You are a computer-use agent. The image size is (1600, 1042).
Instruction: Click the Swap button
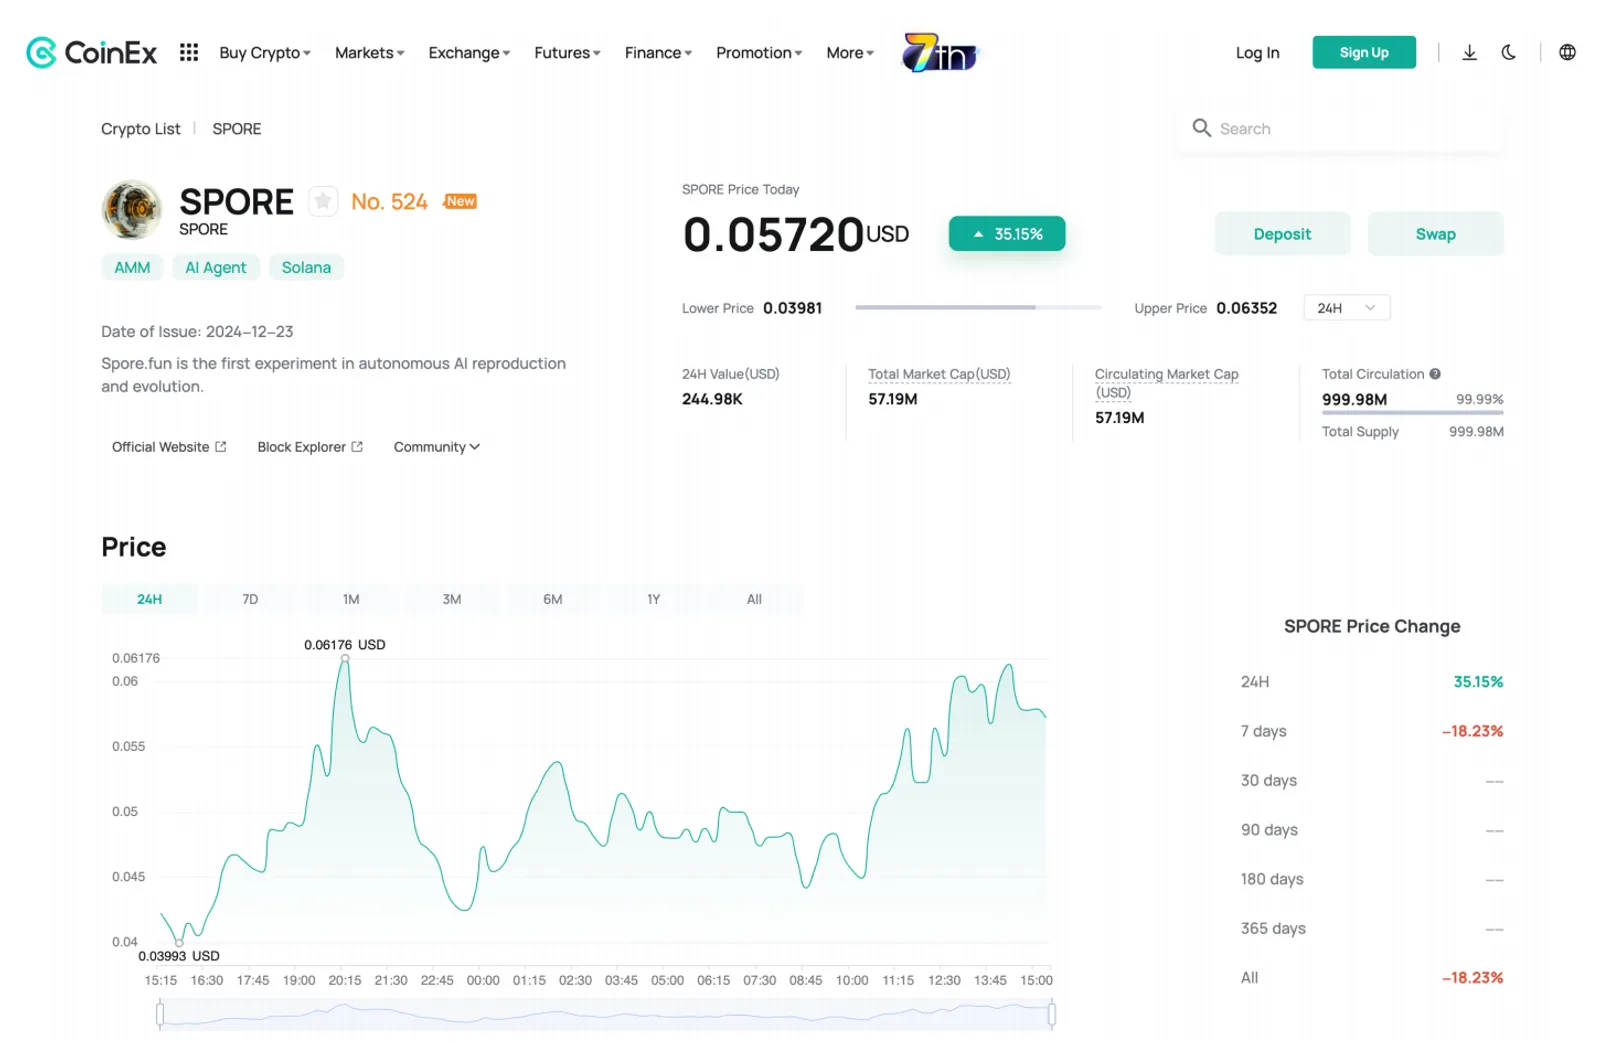[1435, 234]
